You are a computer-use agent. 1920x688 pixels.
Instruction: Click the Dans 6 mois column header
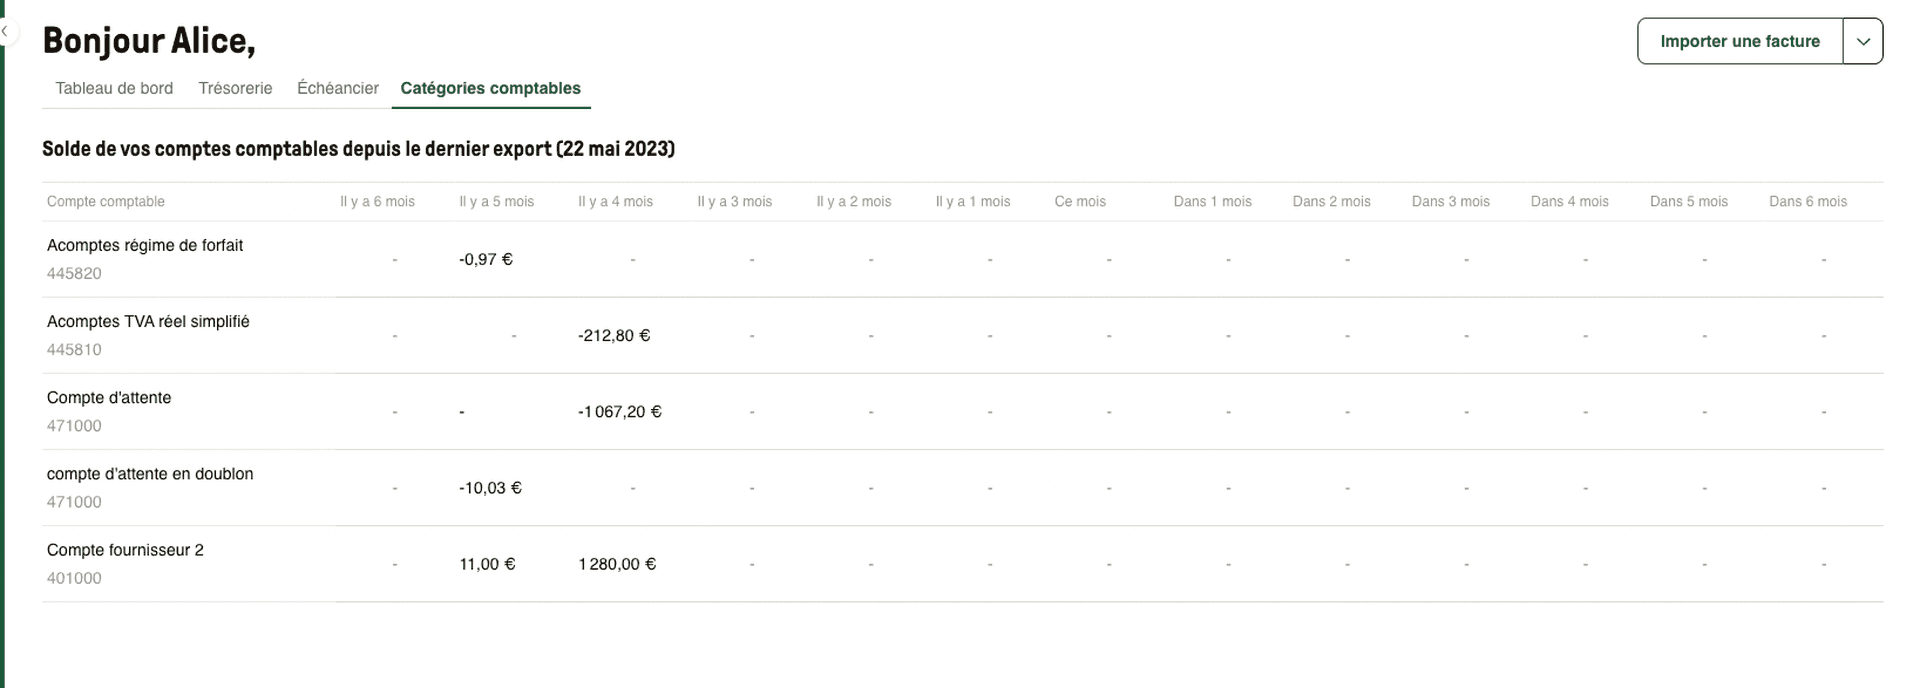(x=1808, y=201)
